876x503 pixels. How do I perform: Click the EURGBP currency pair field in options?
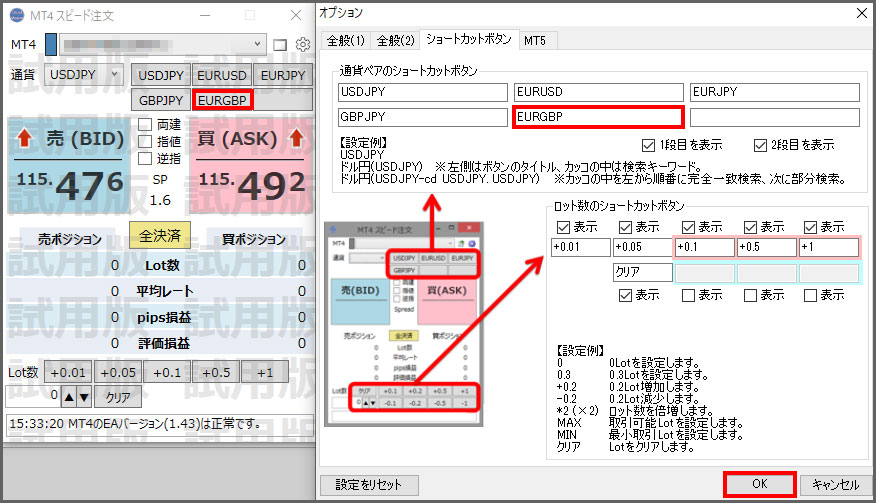(x=598, y=117)
